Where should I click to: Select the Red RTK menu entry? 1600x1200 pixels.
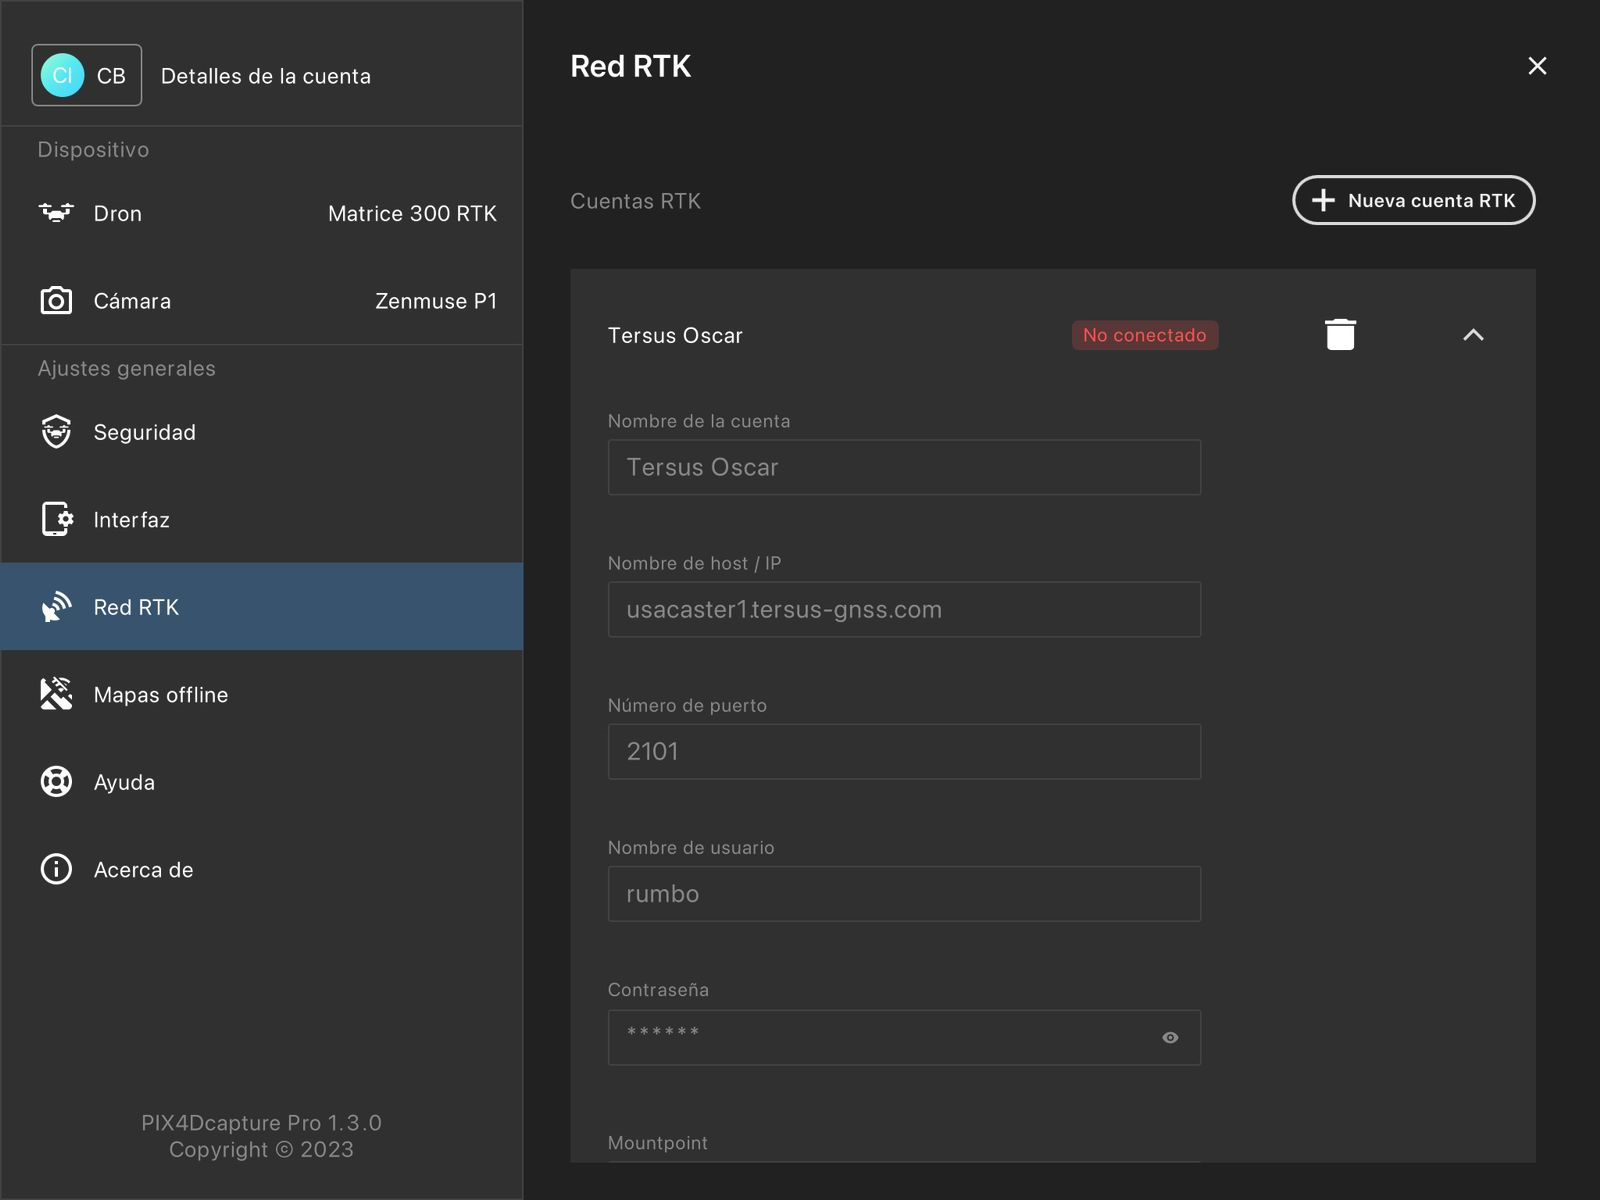click(x=262, y=607)
